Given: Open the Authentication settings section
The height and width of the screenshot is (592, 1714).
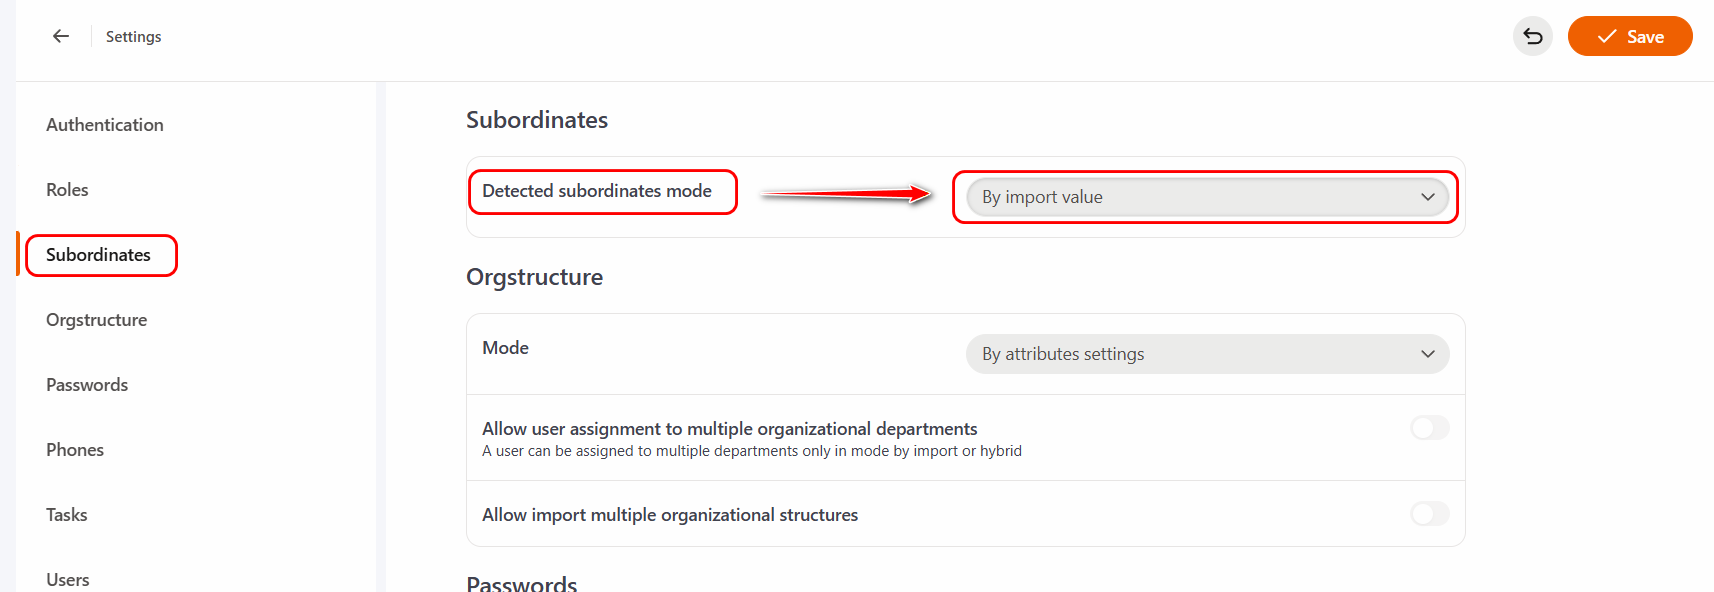Looking at the screenshot, I should coord(105,125).
